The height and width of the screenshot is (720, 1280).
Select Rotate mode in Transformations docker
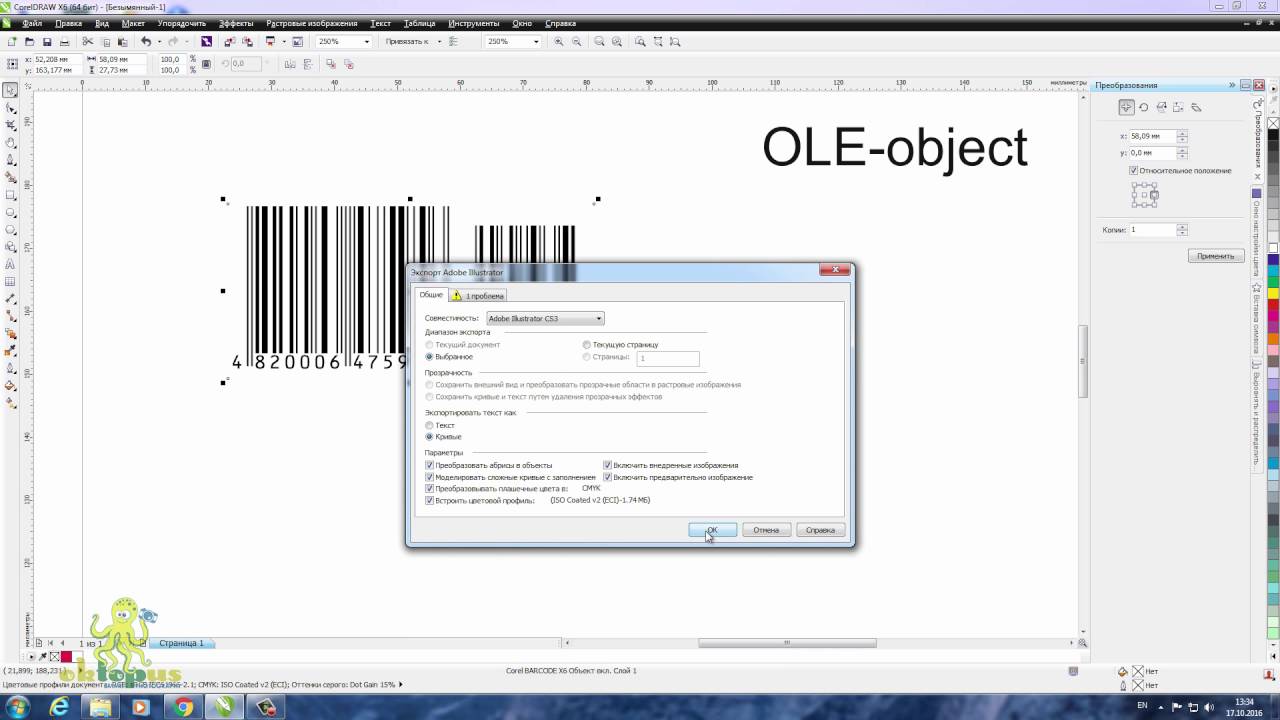tap(1144, 107)
